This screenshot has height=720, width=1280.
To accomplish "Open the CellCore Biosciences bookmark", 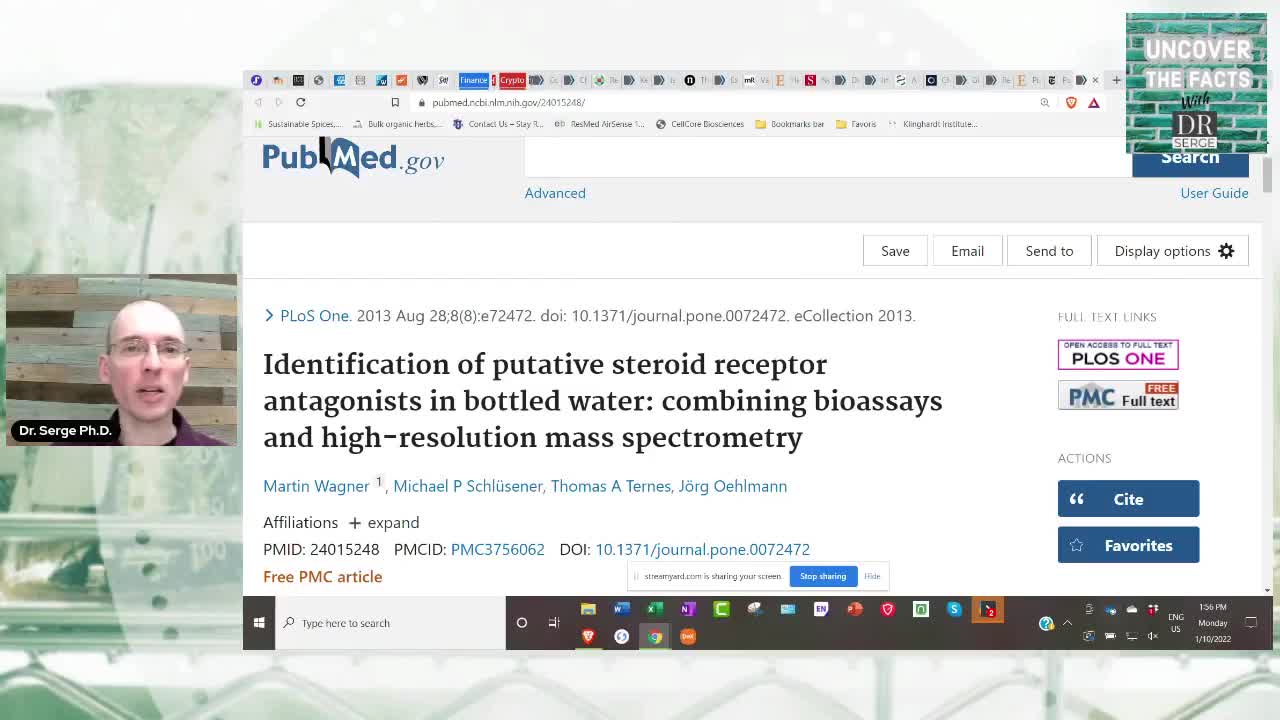I will coord(700,124).
